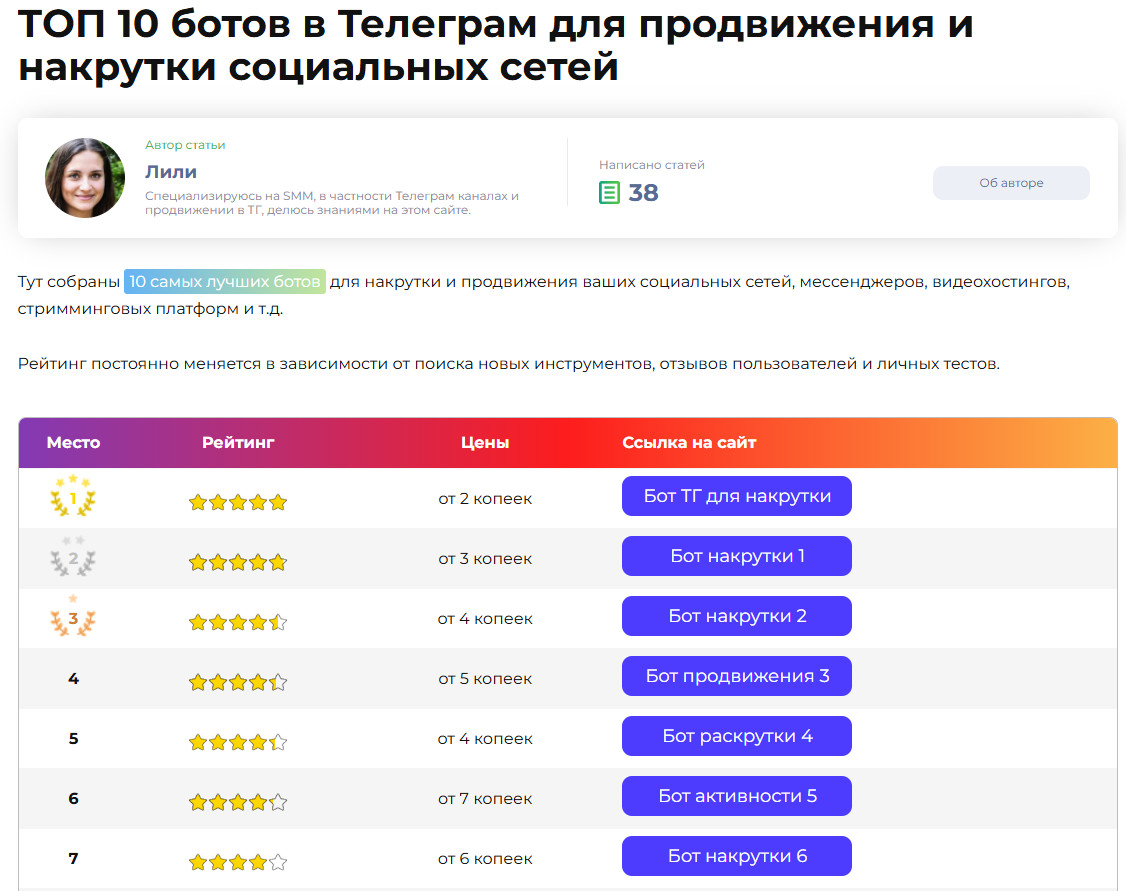Click author bio text about SMM
This screenshot has width=1126, height=891.
pyautogui.click(x=332, y=202)
